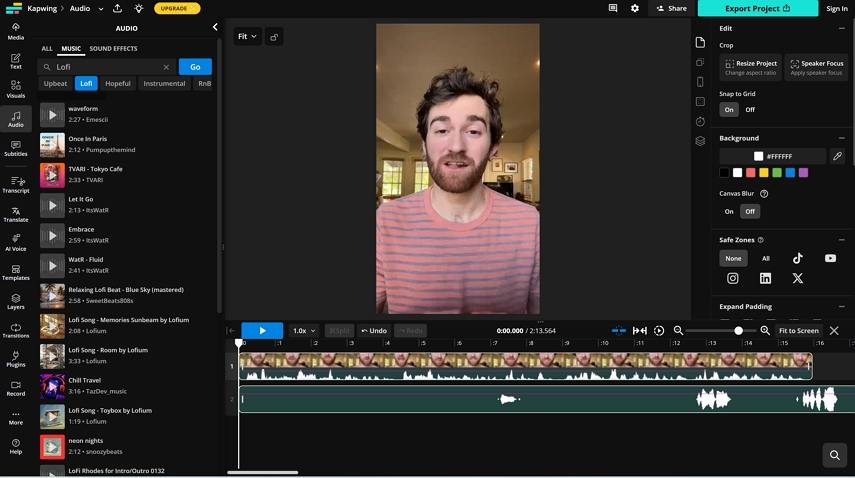The height and width of the screenshot is (478, 855).
Task: Click the timeline snapping icon
Action: click(x=618, y=330)
